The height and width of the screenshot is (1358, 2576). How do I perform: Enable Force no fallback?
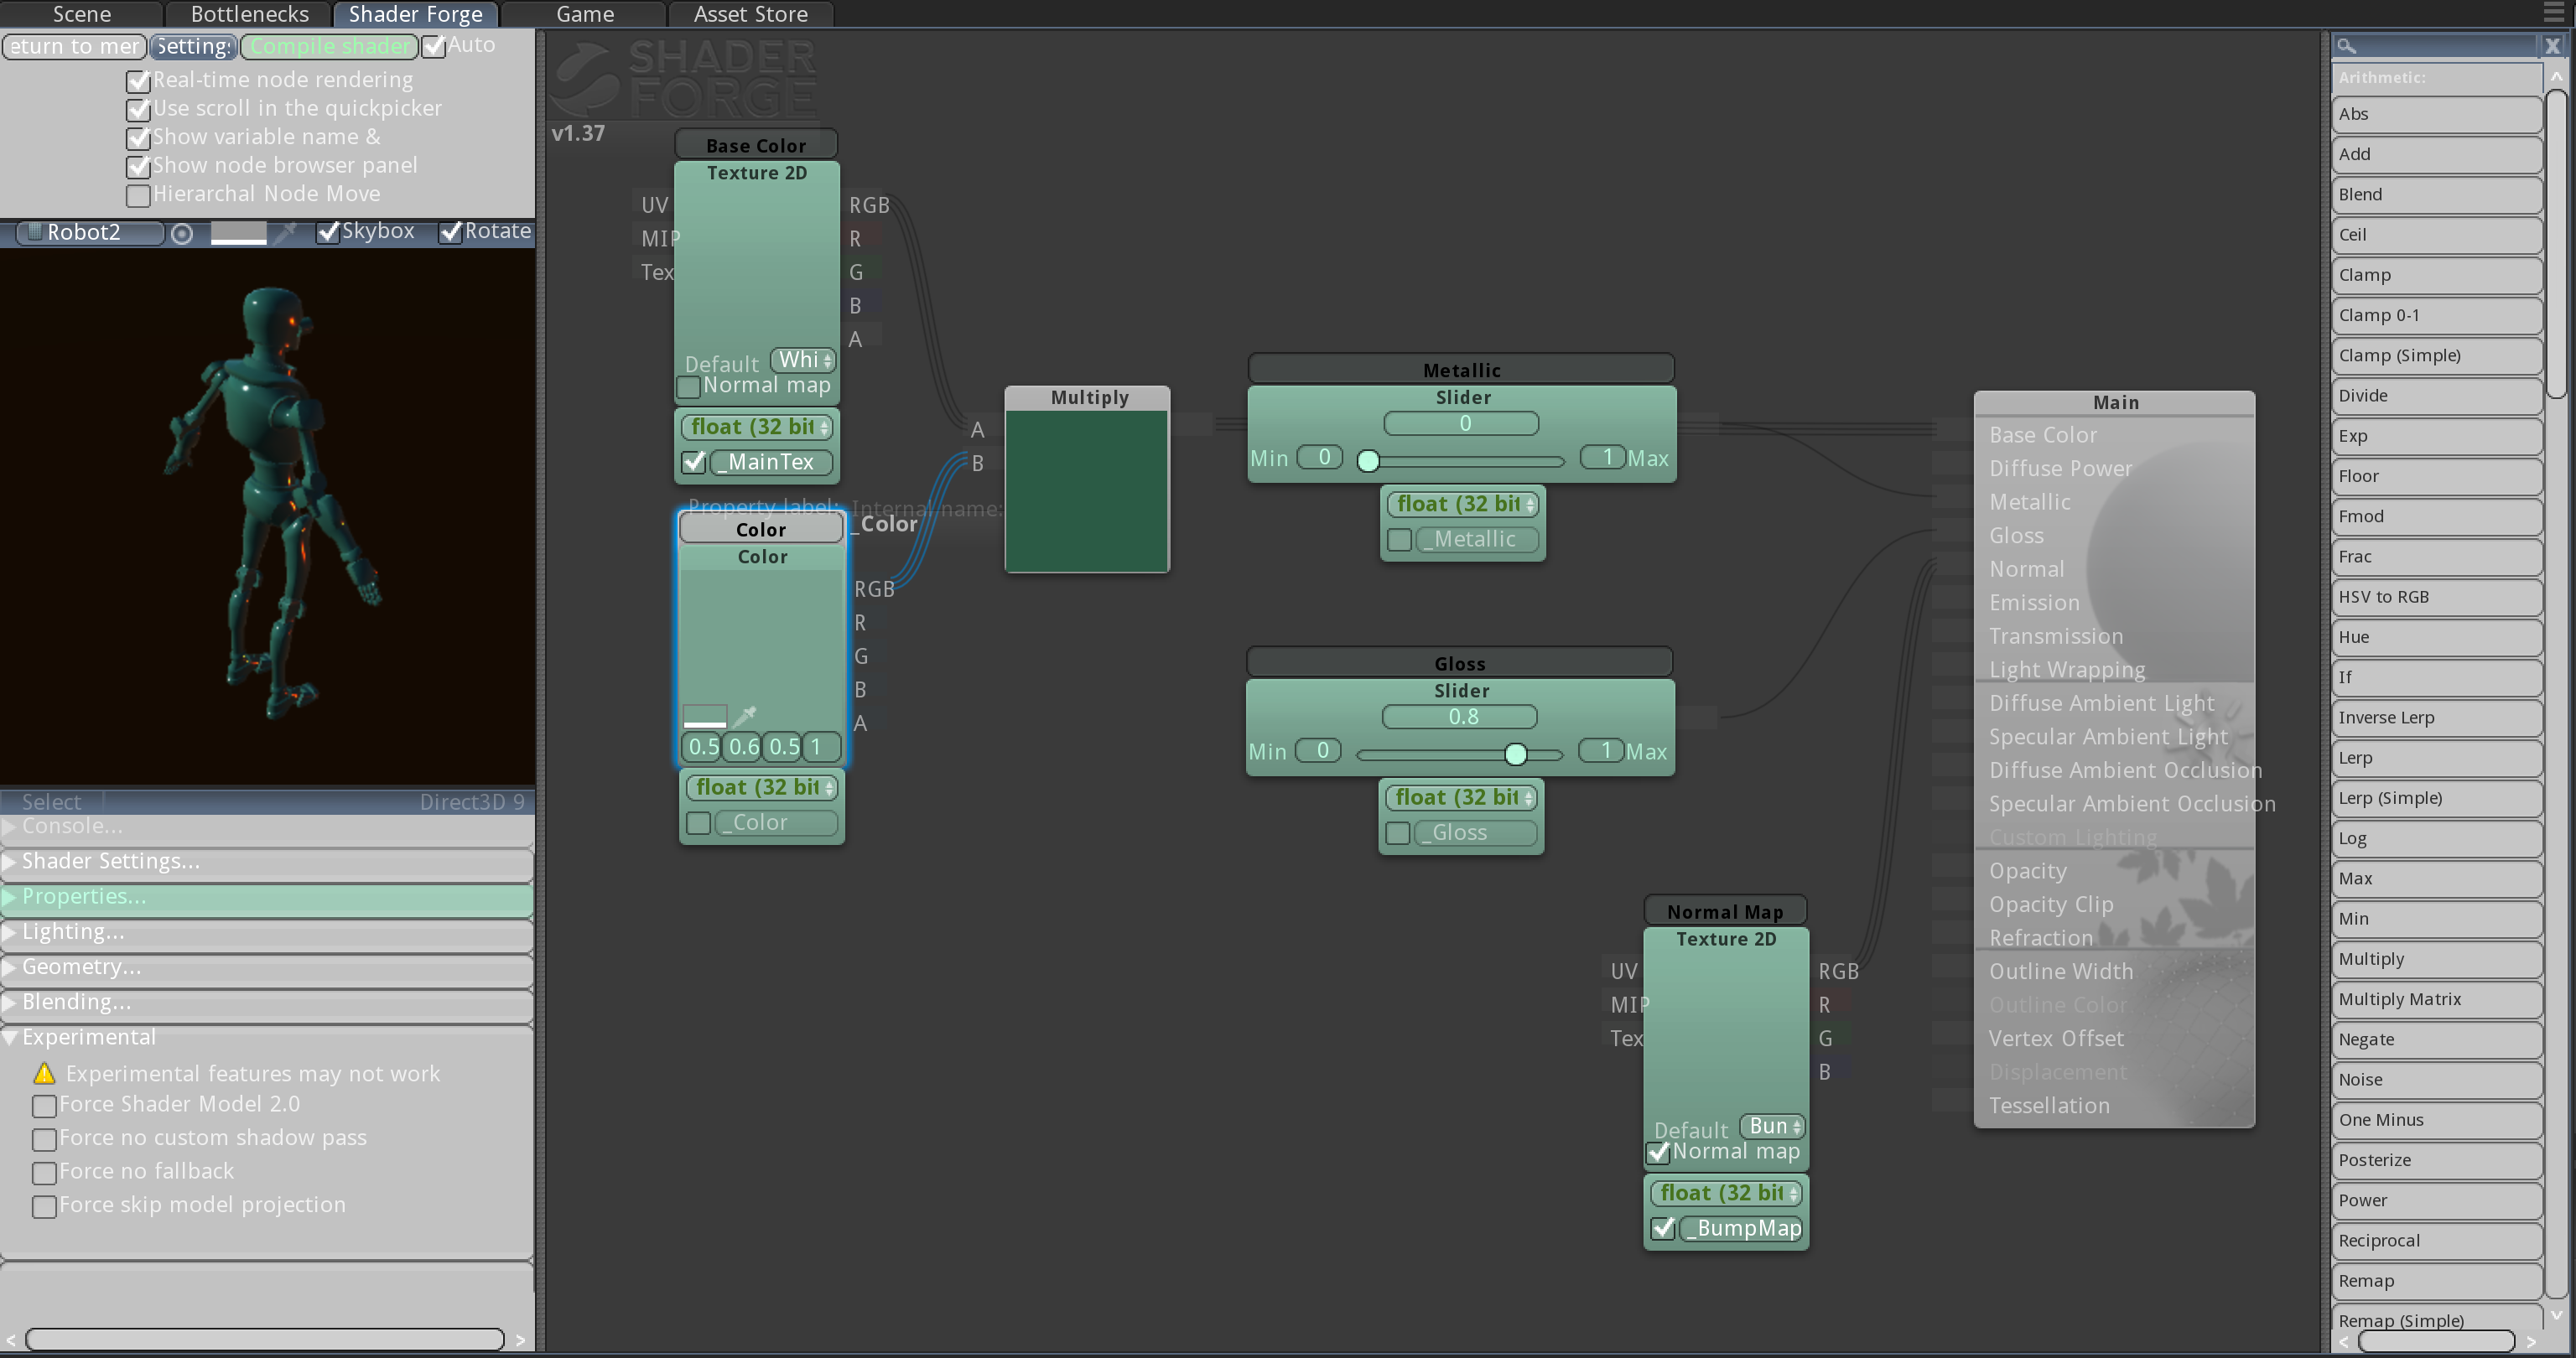point(44,1173)
